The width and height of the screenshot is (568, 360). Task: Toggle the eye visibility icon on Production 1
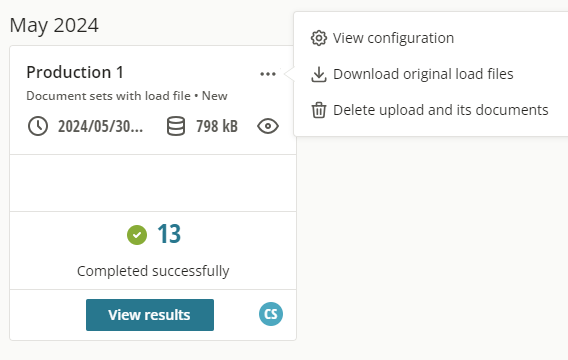[268, 126]
